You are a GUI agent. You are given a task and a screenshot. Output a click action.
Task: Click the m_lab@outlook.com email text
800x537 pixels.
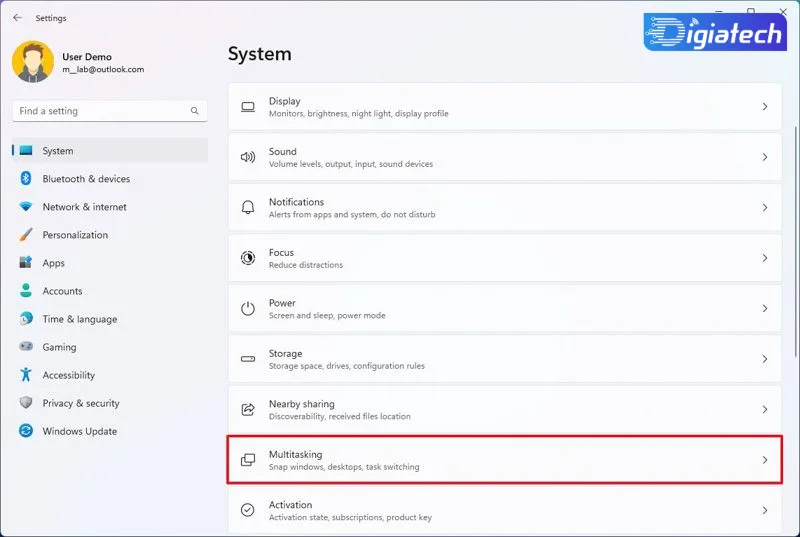pyautogui.click(x=104, y=69)
